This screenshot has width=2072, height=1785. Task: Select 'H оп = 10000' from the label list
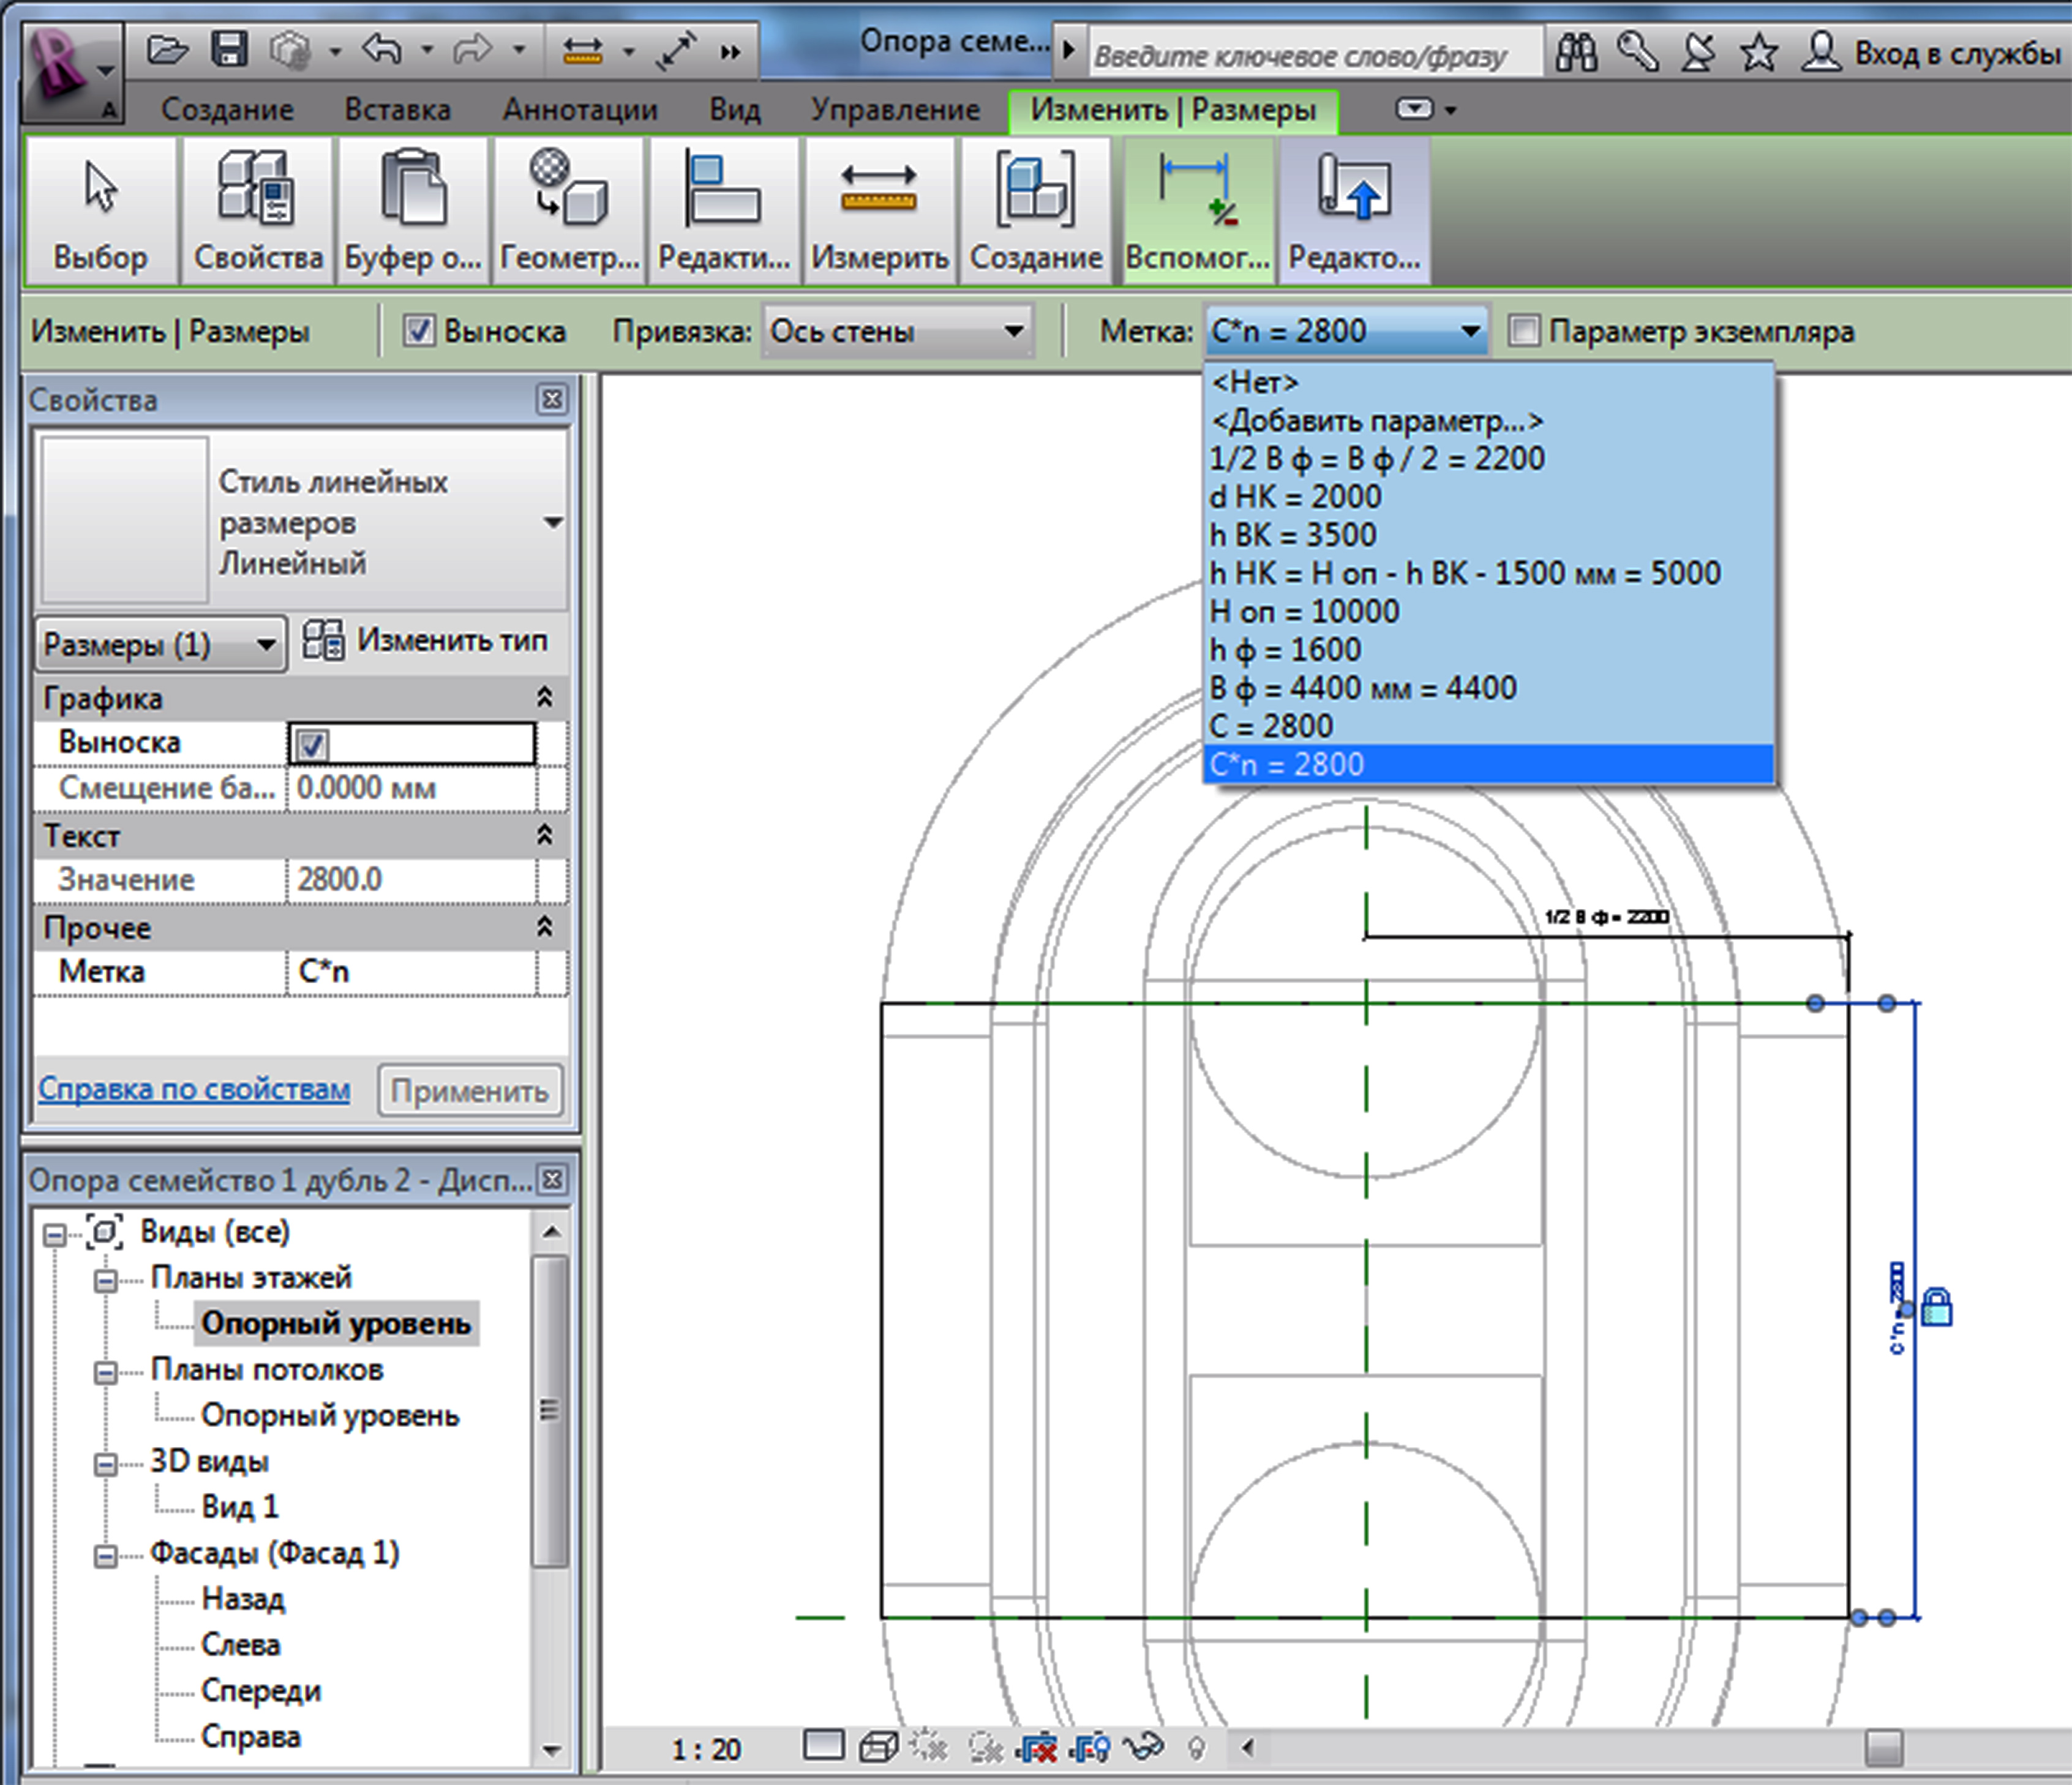[x=1304, y=611]
